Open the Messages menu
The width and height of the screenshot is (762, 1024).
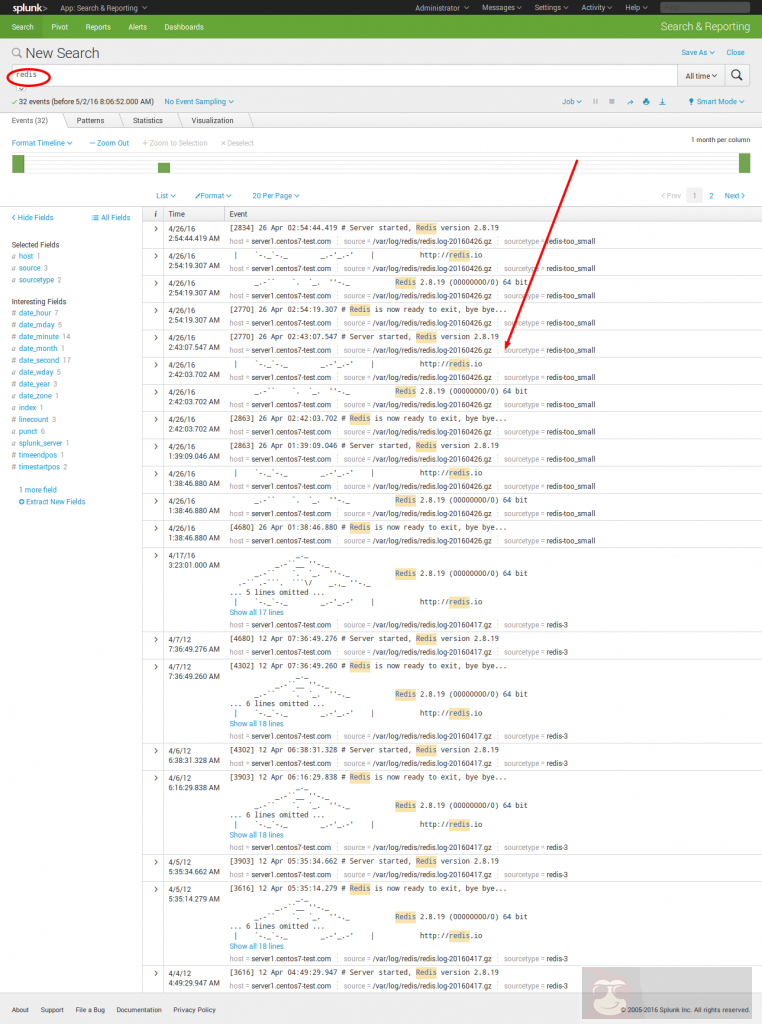(501, 8)
